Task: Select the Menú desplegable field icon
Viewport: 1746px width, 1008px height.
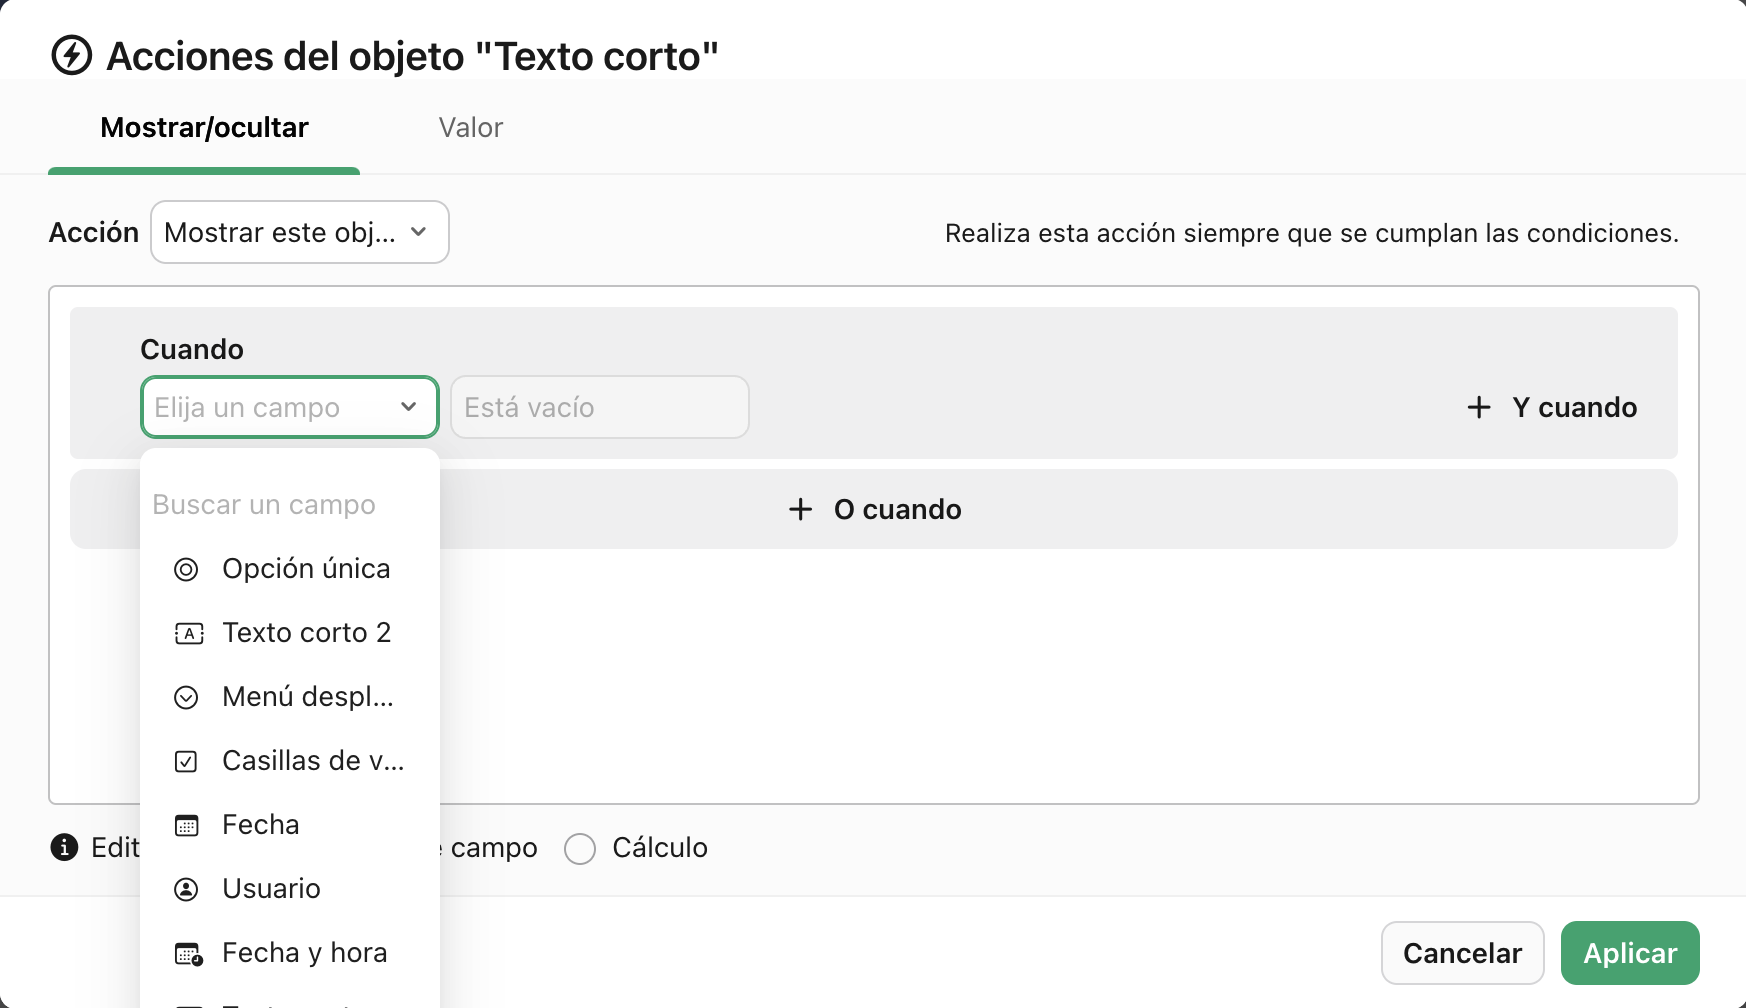Action: pyautogui.click(x=187, y=697)
